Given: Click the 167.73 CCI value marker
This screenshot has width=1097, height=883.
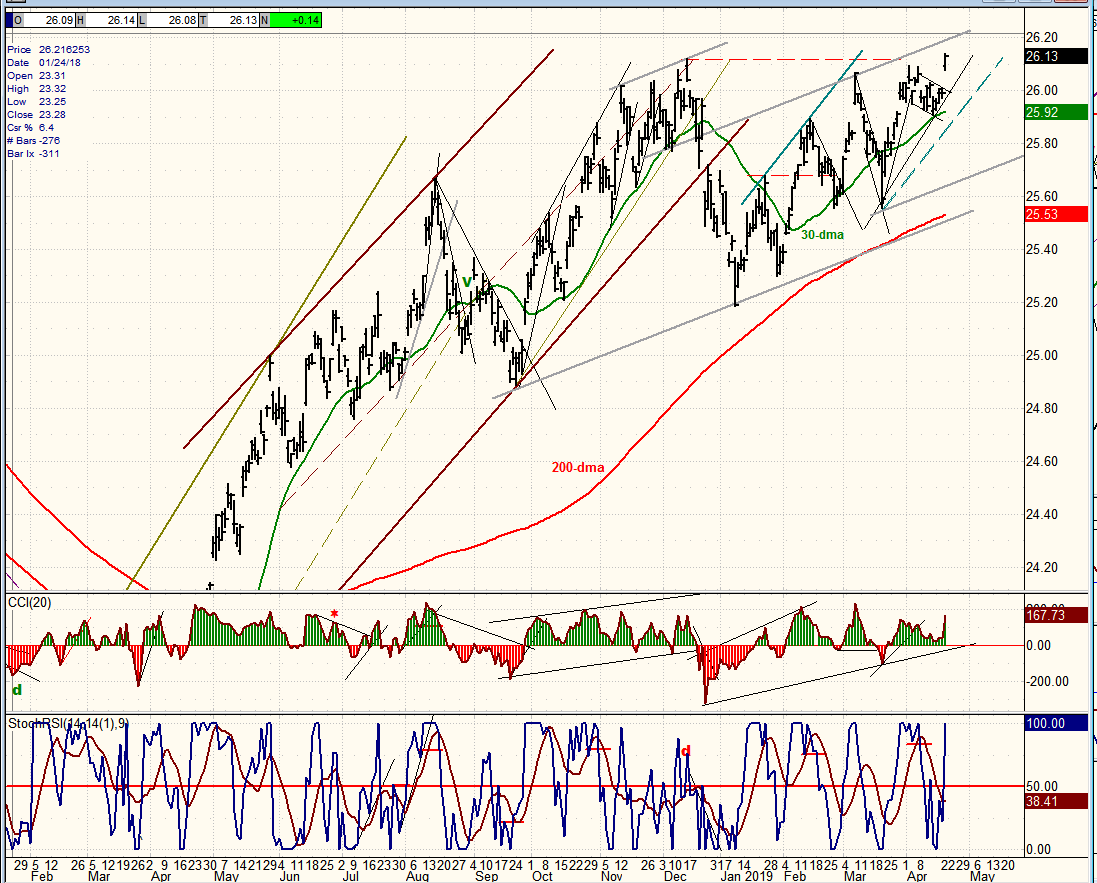Looking at the screenshot, I should 1056,616.
